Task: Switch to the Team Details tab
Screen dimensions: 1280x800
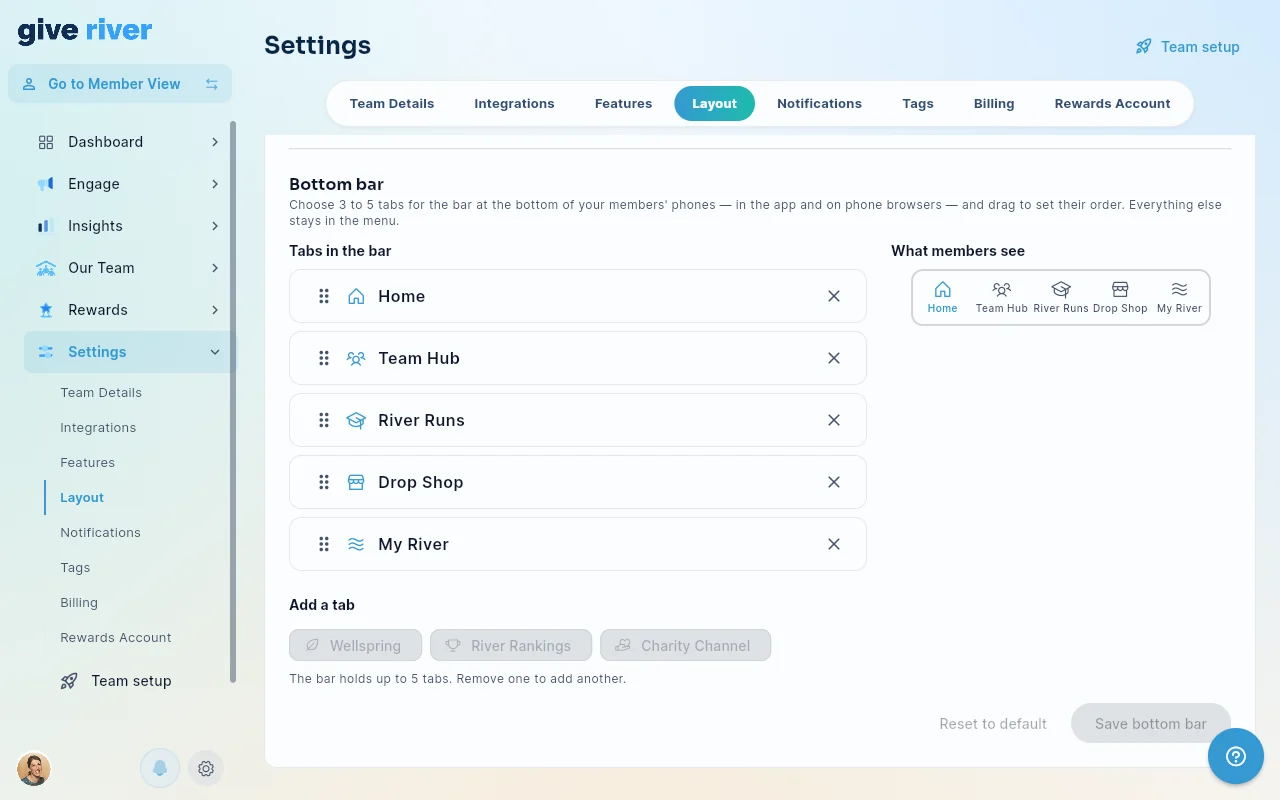Action: 392,104
